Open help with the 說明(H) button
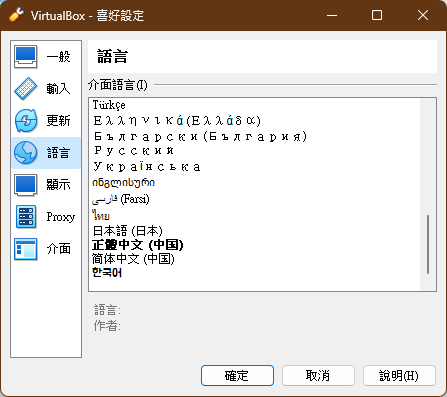This screenshot has height=397, width=447. [399, 376]
